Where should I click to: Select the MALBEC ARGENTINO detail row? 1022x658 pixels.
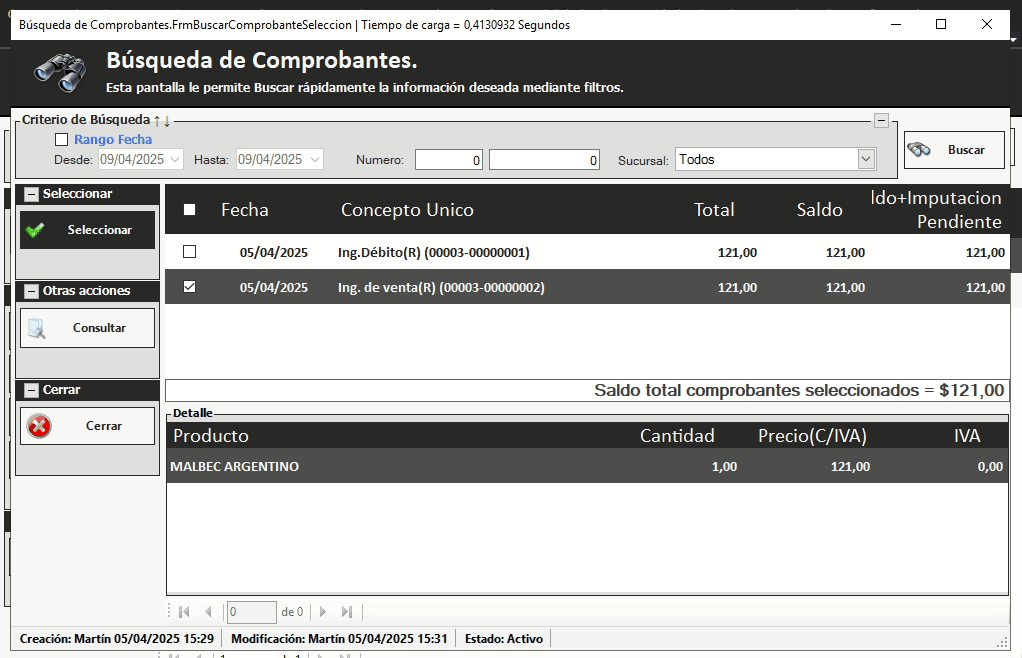pos(234,466)
